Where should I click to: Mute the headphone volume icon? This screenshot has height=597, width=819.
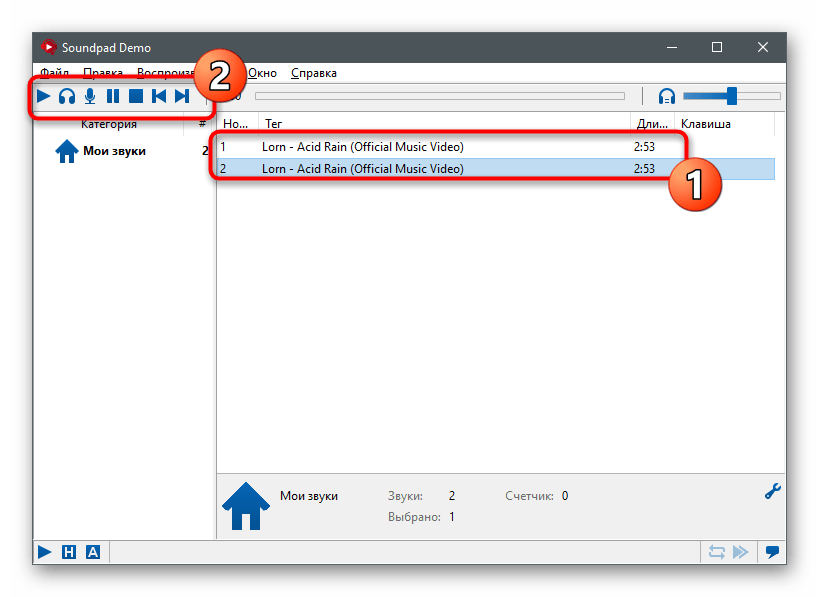[x=667, y=96]
